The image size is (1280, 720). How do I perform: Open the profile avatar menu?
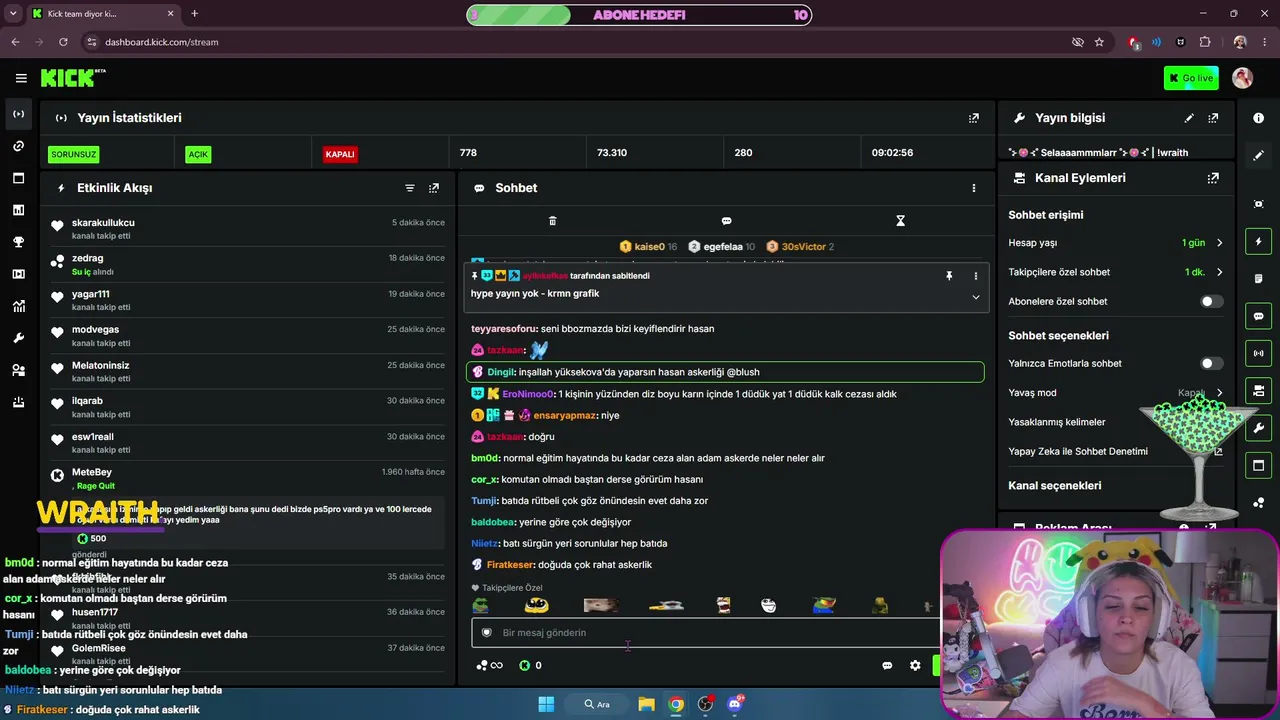coord(1242,78)
